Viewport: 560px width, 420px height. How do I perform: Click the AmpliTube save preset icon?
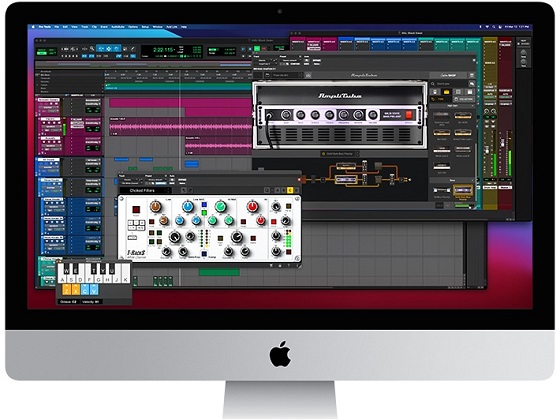[308, 75]
